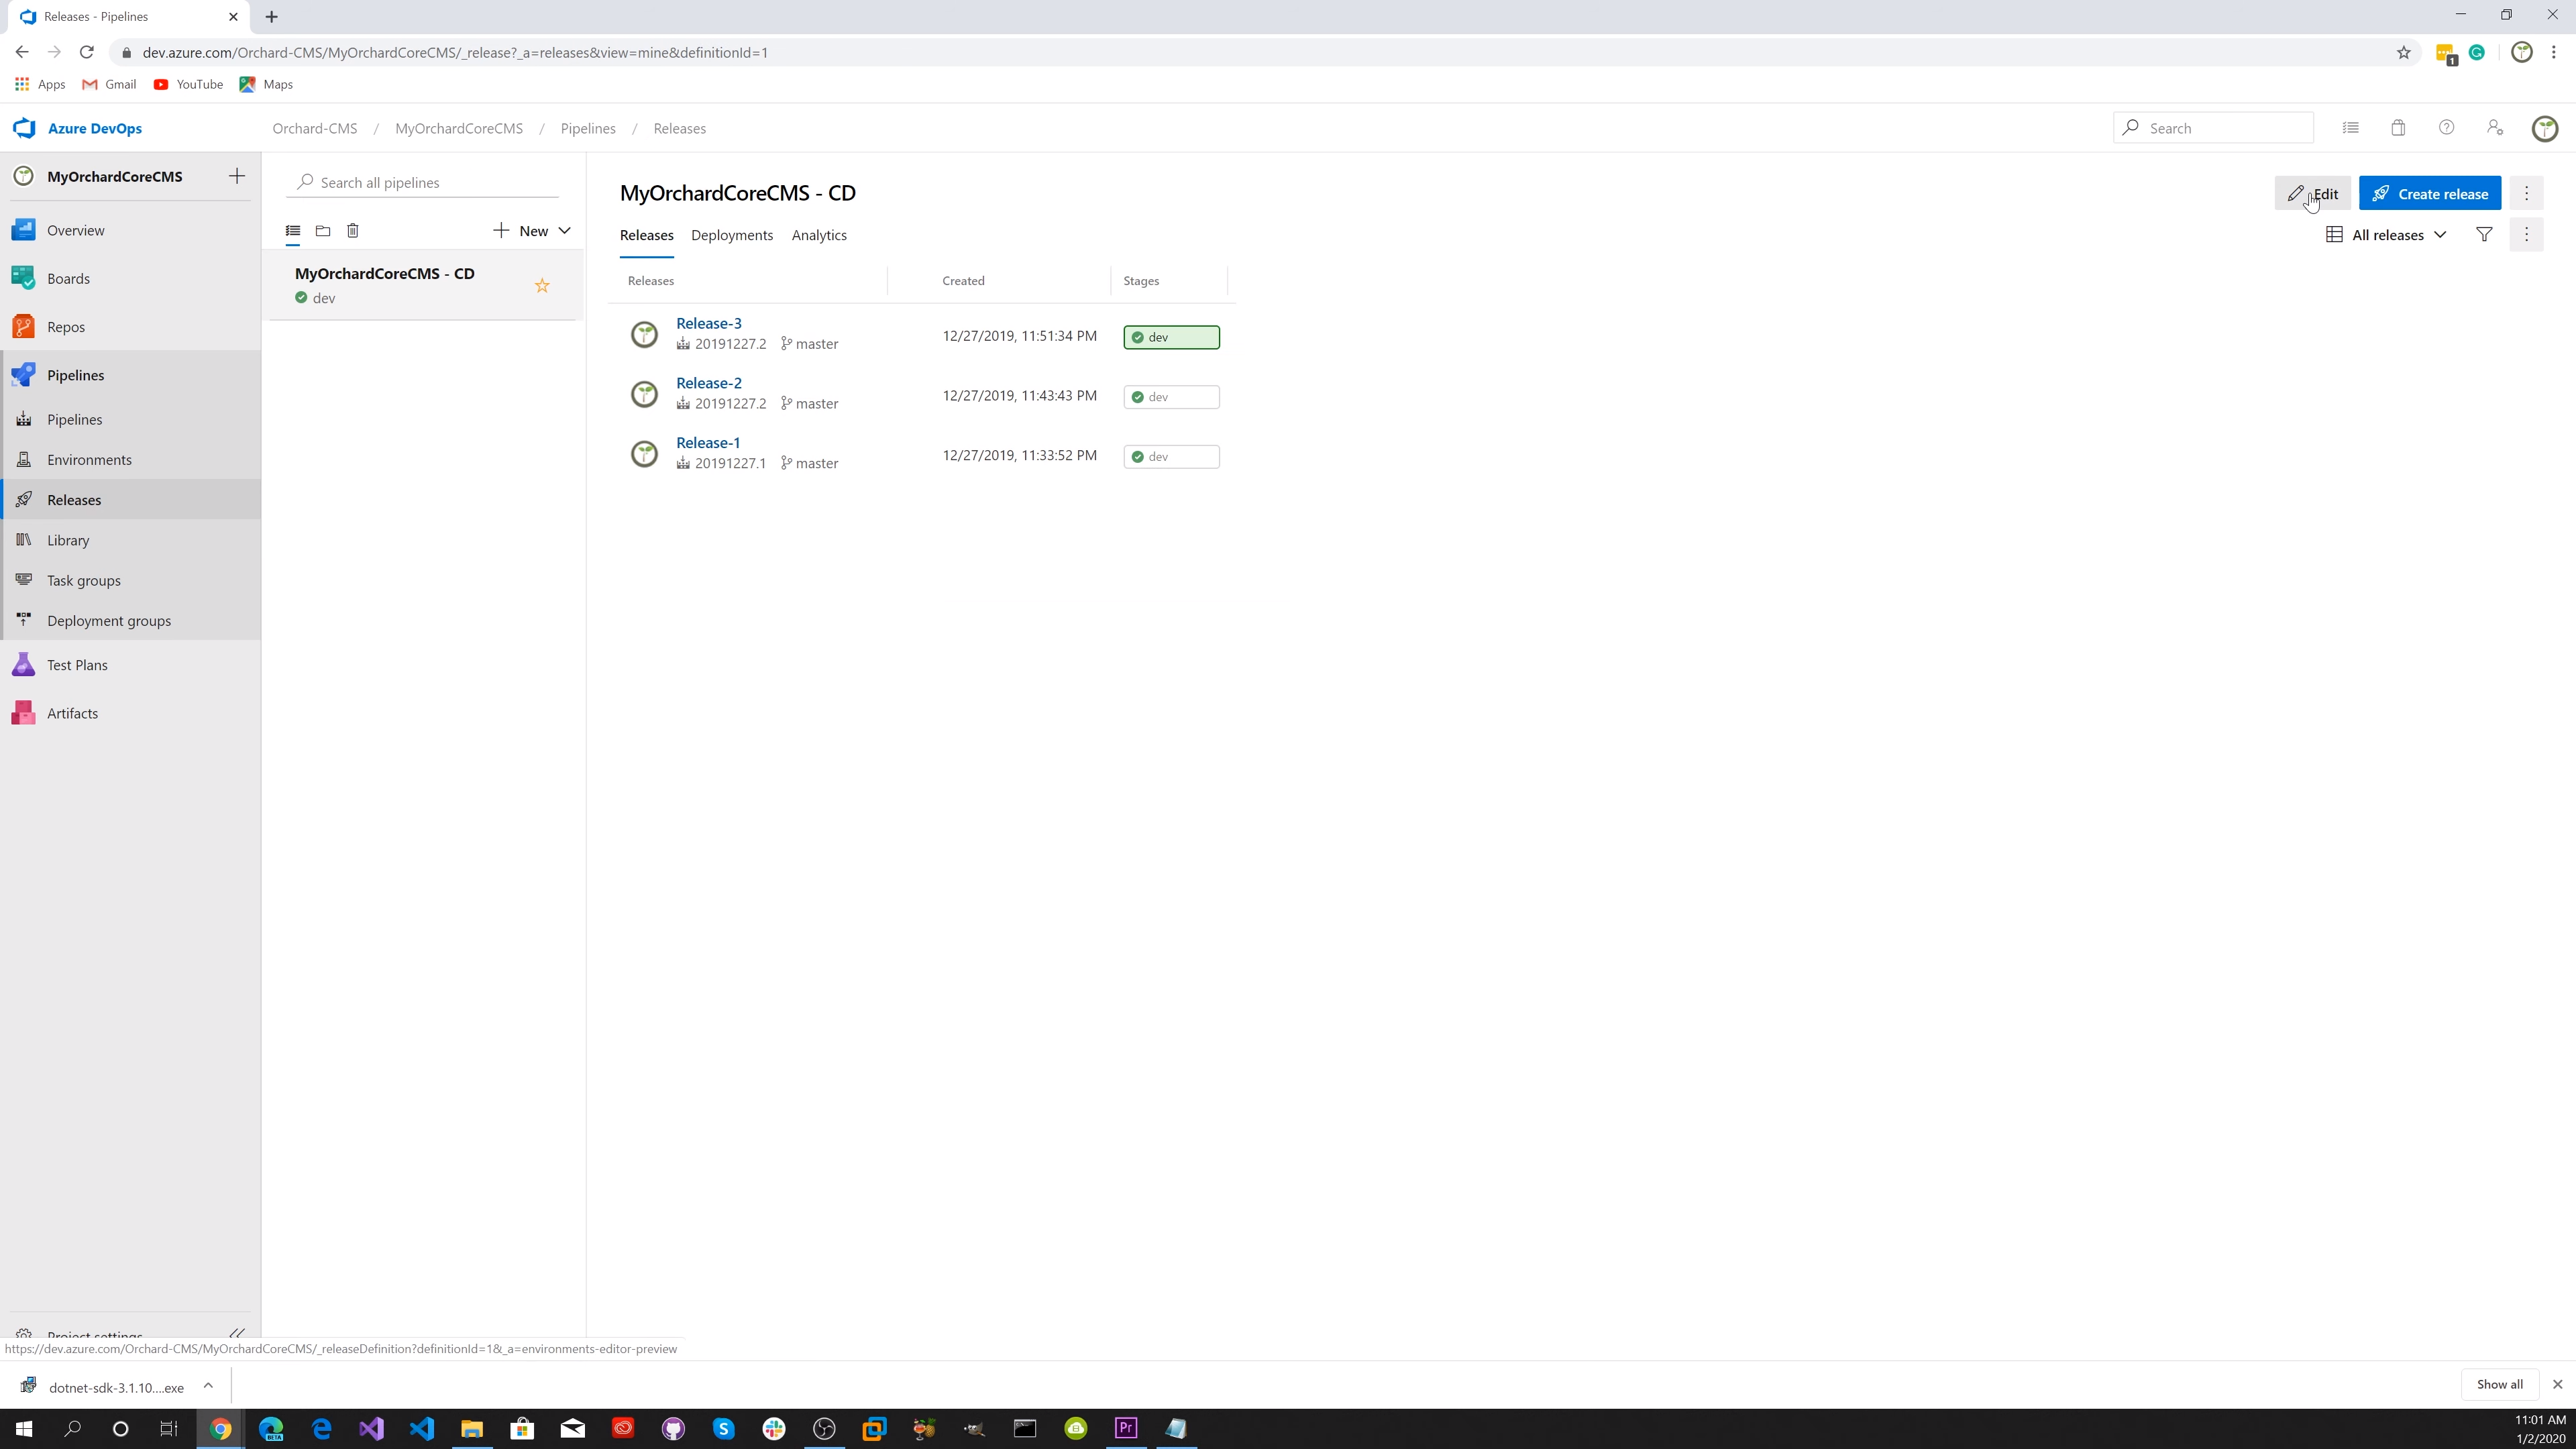Click Show all downloads button

tap(2499, 1385)
